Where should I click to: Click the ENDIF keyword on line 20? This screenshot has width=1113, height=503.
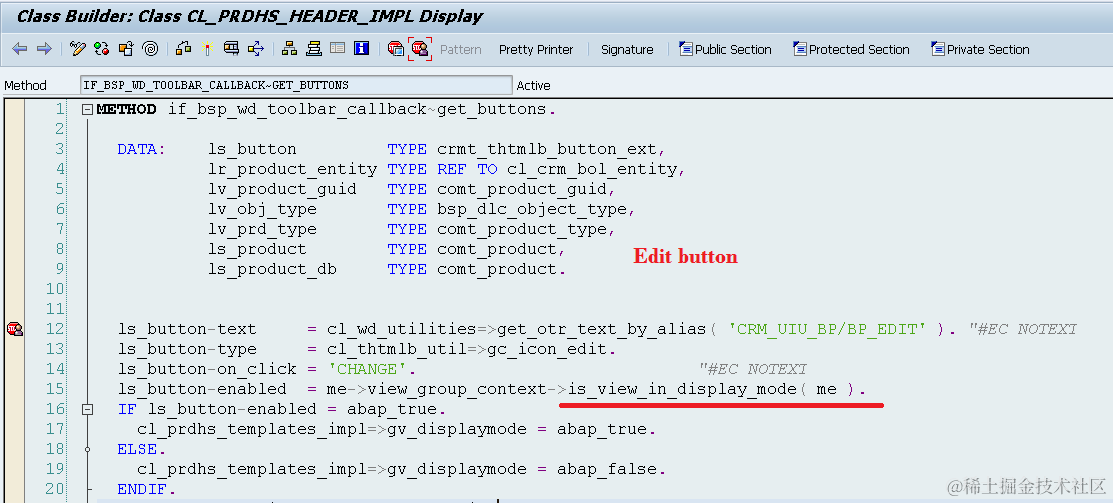pos(144,489)
